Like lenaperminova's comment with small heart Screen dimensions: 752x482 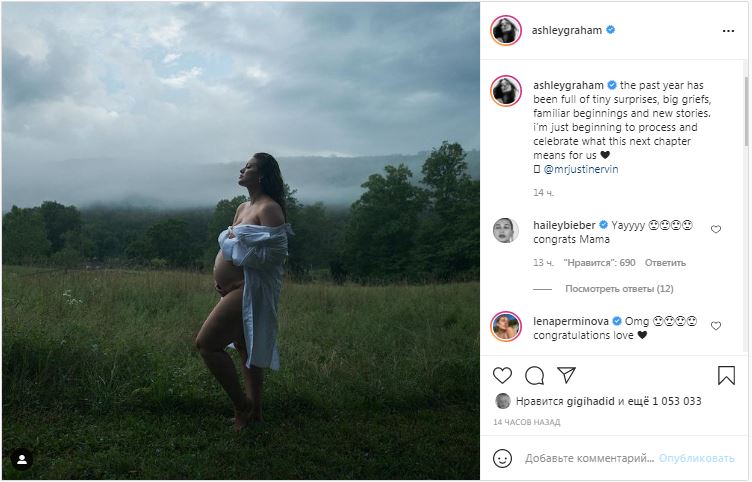tap(716, 326)
